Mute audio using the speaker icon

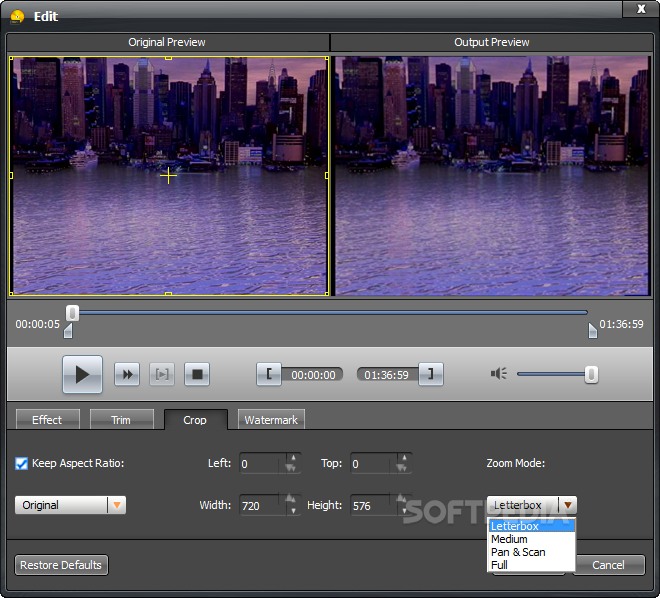click(499, 374)
